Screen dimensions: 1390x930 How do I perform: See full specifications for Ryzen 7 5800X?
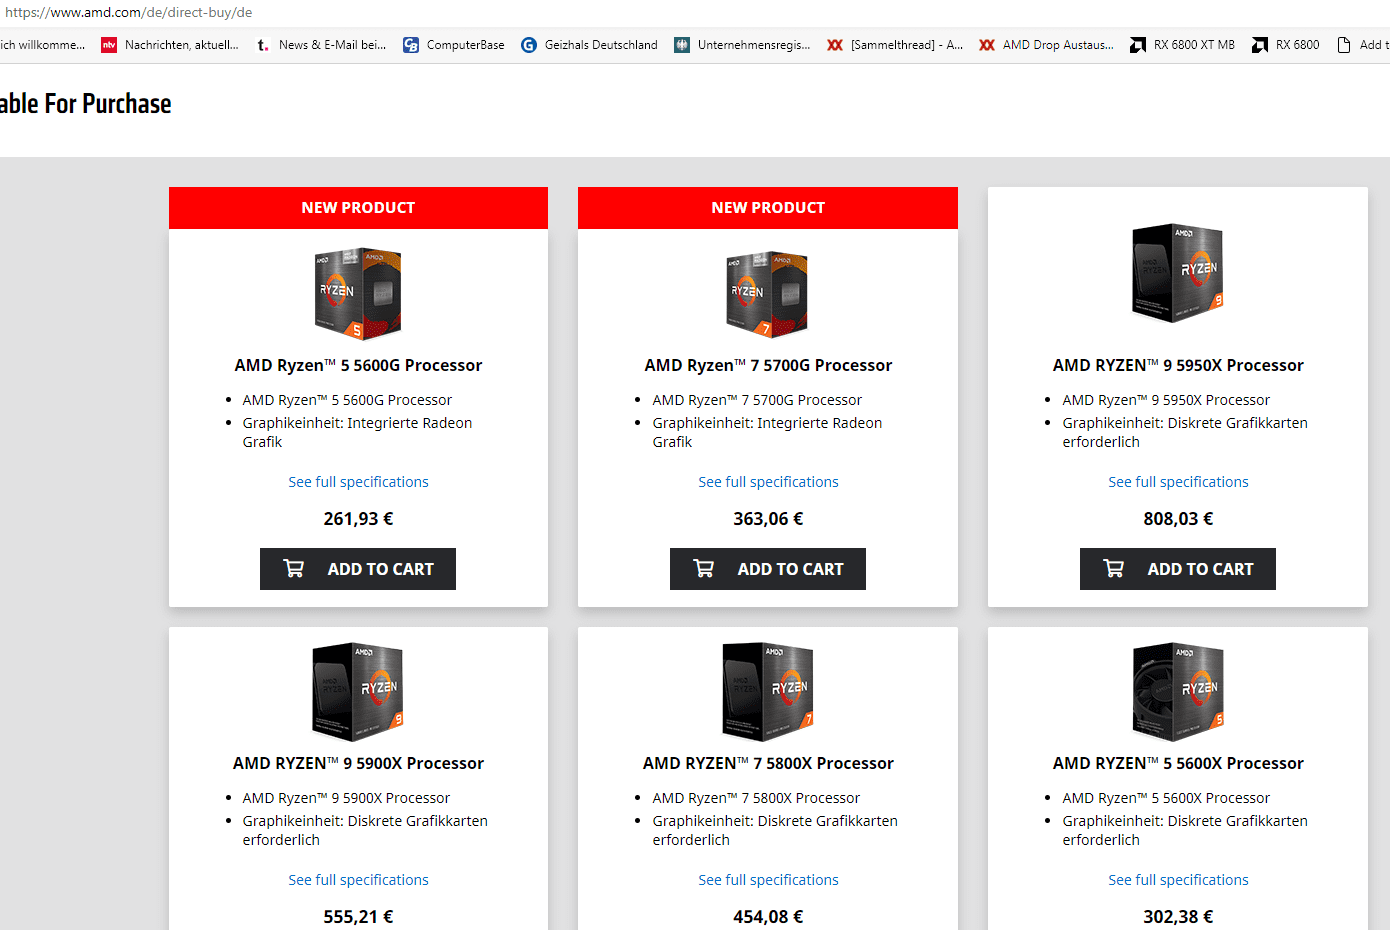pos(768,880)
